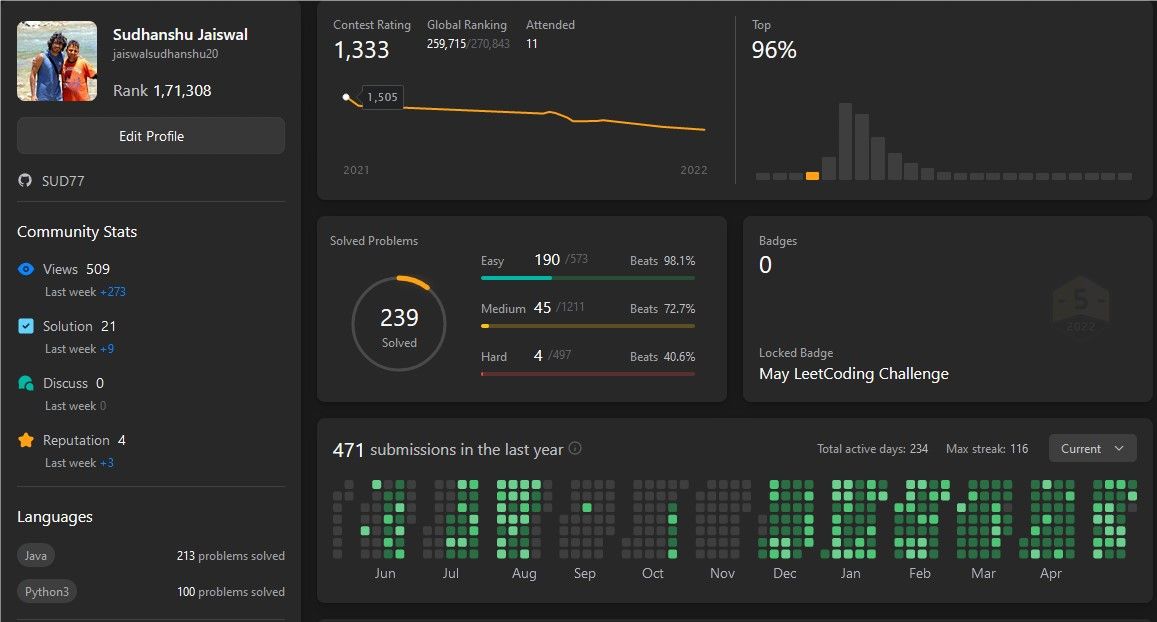The image size is (1157, 622).
Task: Click the GitHub icon beside SUD77
Action: (x=25, y=180)
